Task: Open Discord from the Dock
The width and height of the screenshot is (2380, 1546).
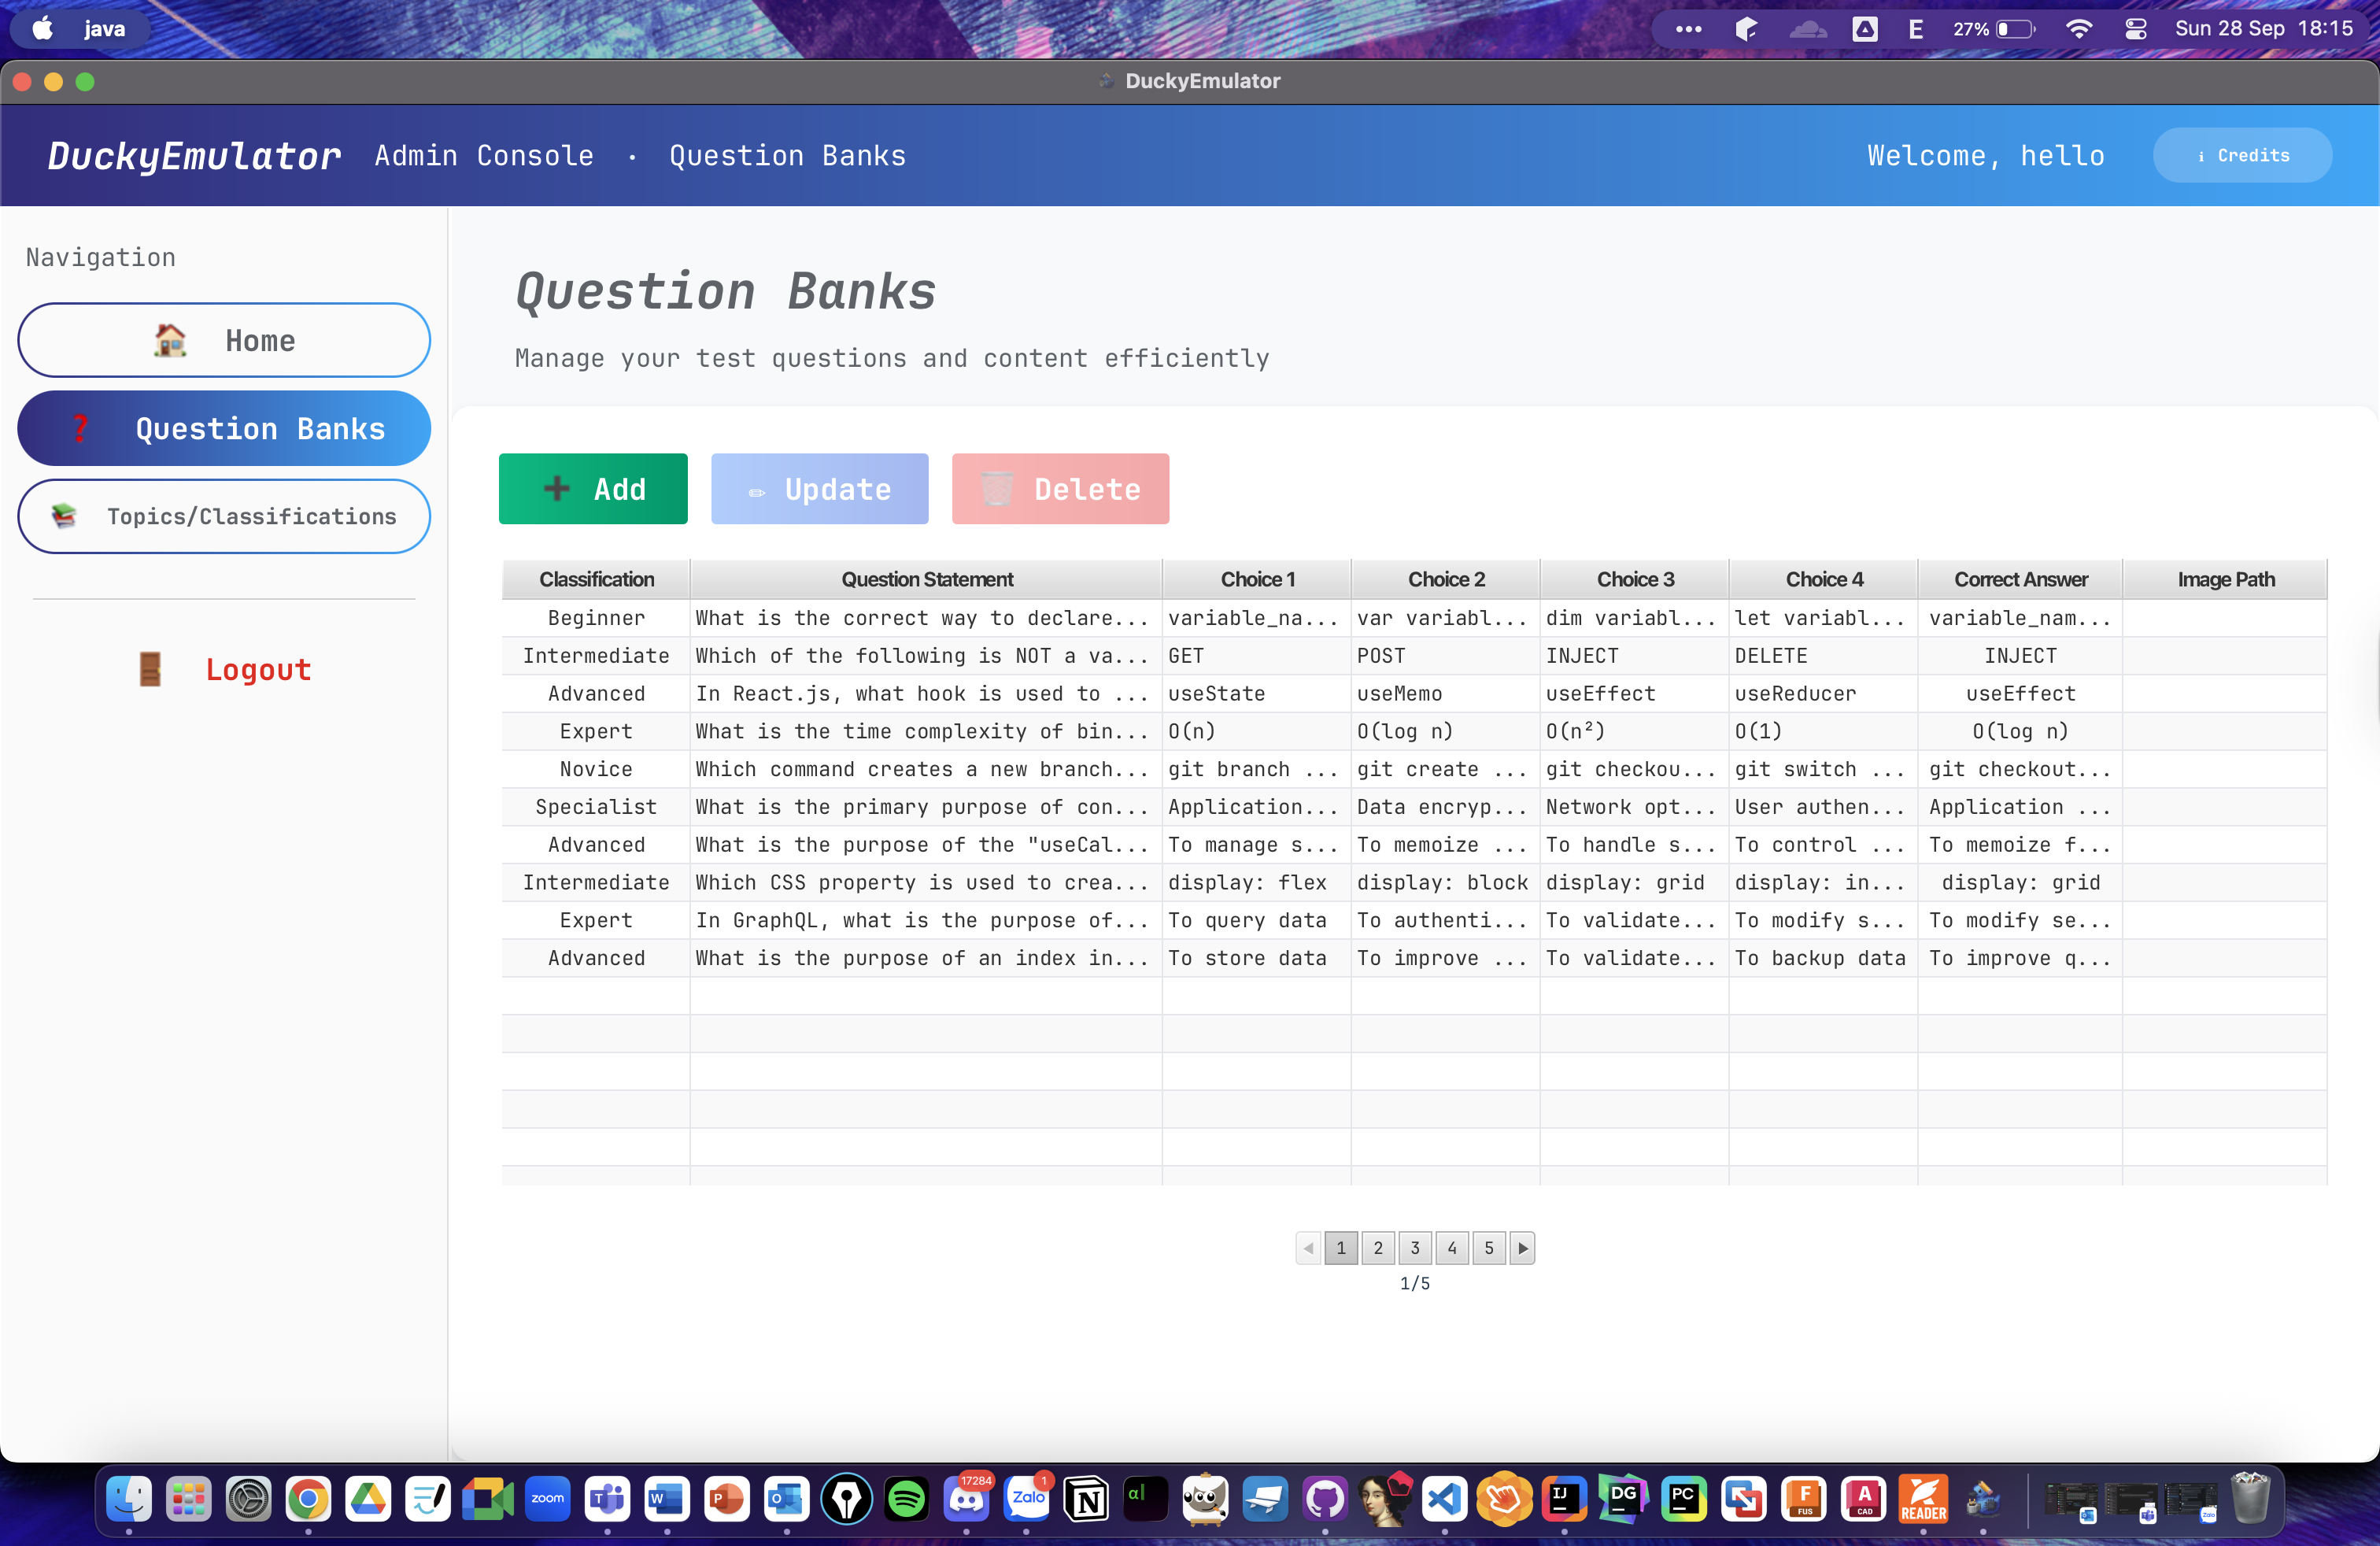Action: tap(966, 1499)
